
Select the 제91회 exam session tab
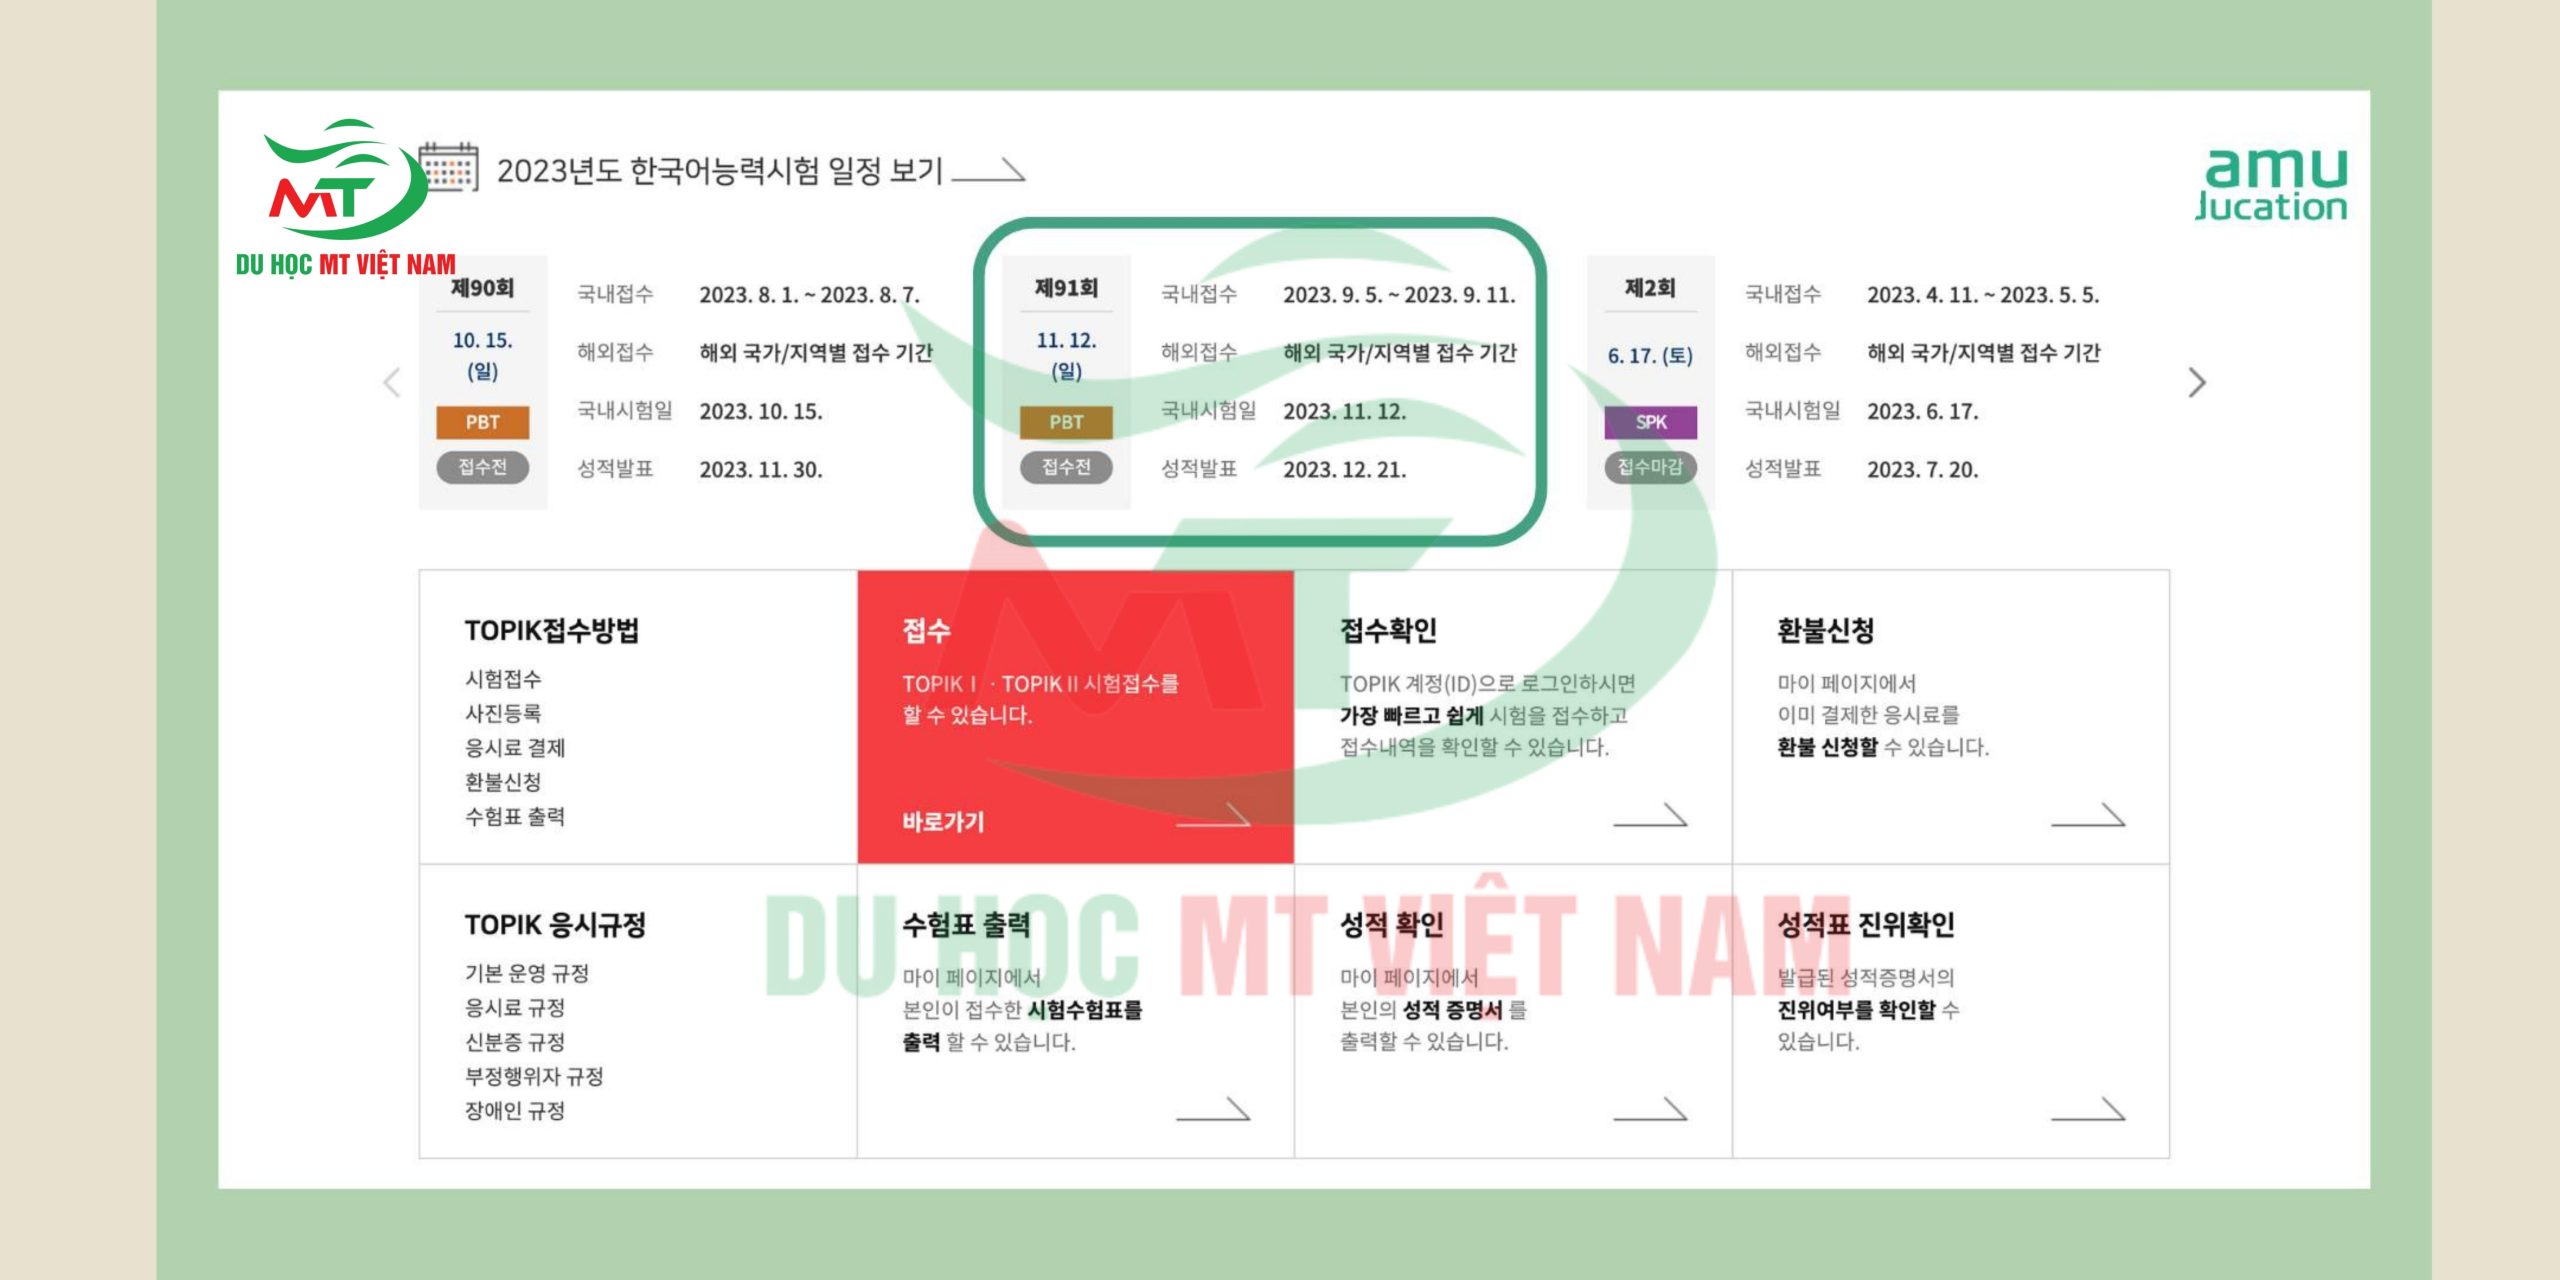(x=1066, y=288)
